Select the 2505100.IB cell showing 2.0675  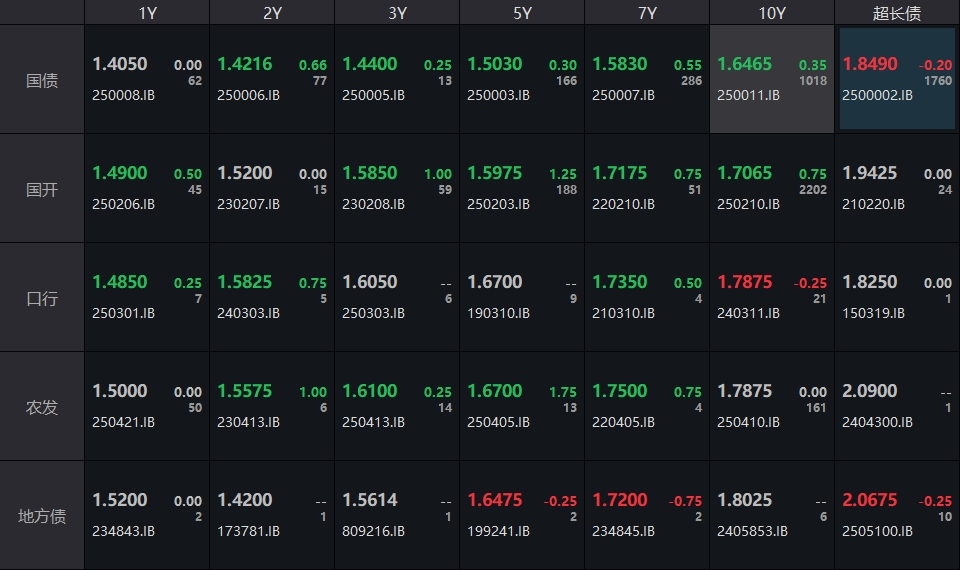[x=897, y=515]
